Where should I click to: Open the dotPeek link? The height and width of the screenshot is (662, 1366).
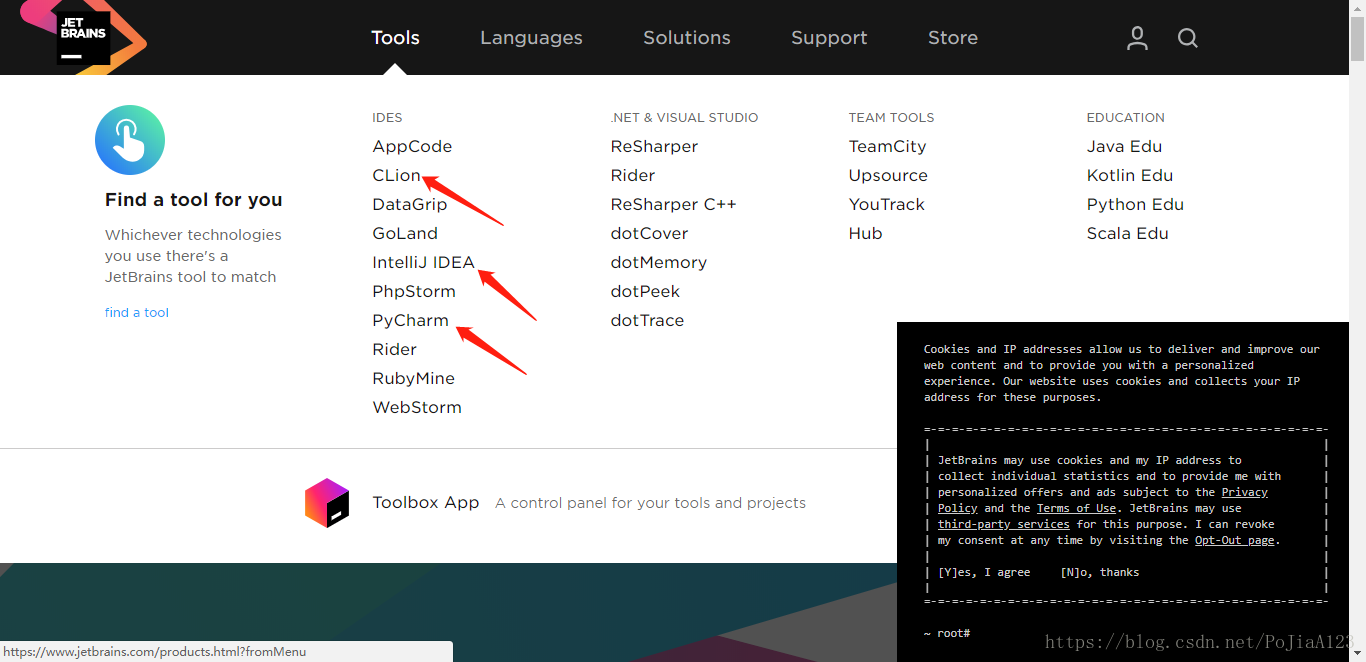pyautogui.click(x=646, y=291)
